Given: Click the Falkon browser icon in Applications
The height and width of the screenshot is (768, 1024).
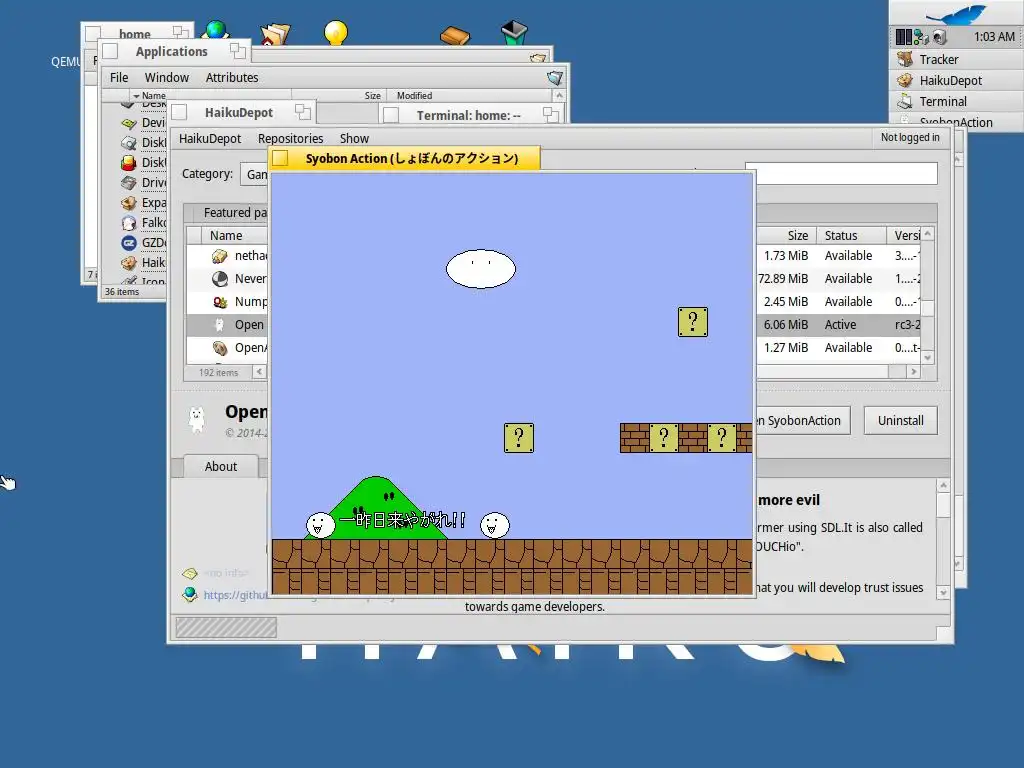Looking at the screenshot, I should point(129,223).
